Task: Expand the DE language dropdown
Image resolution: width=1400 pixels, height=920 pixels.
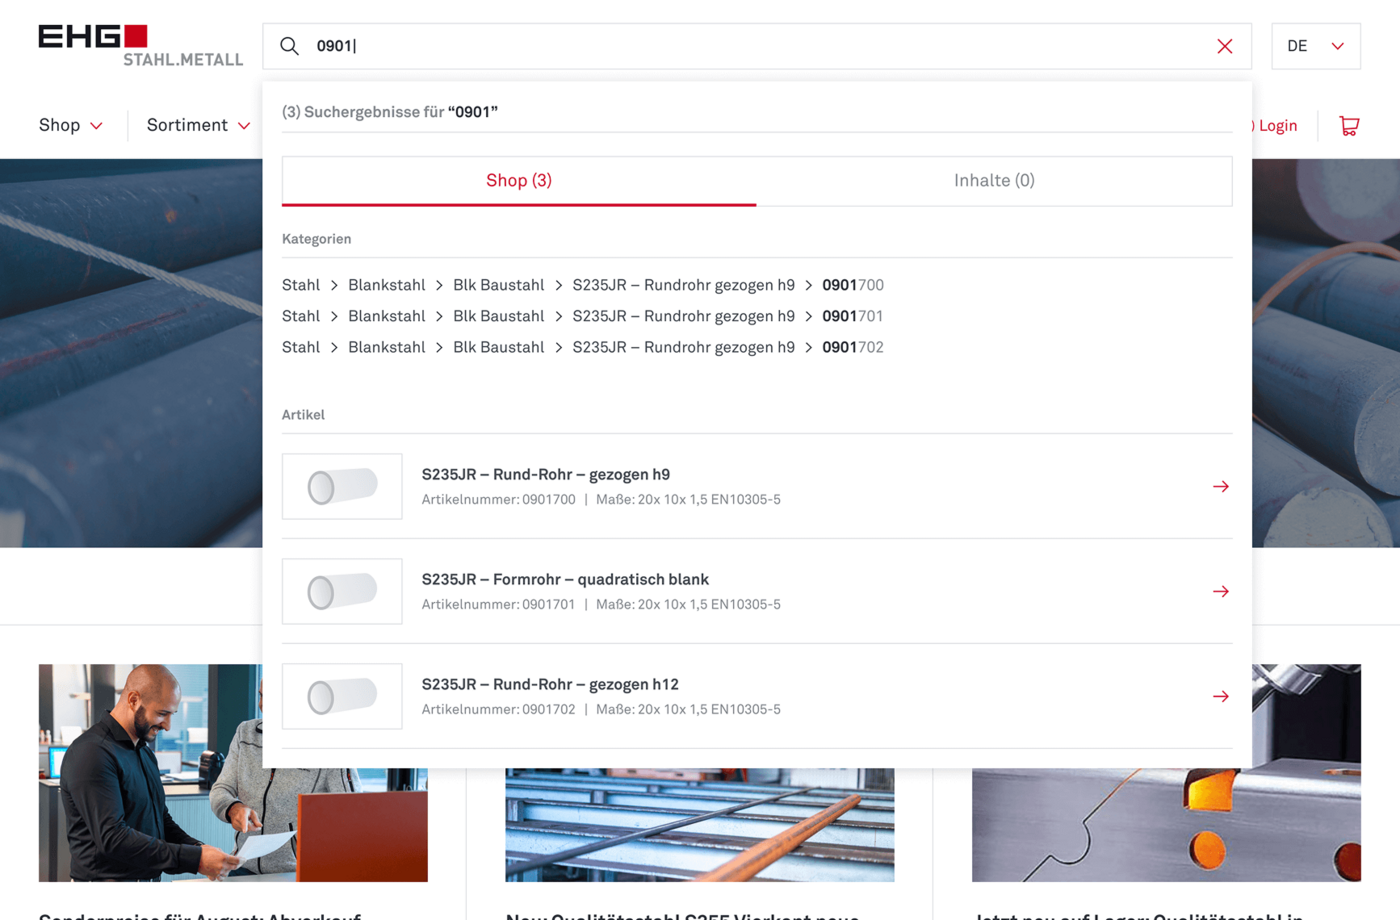Action: 1315,46
